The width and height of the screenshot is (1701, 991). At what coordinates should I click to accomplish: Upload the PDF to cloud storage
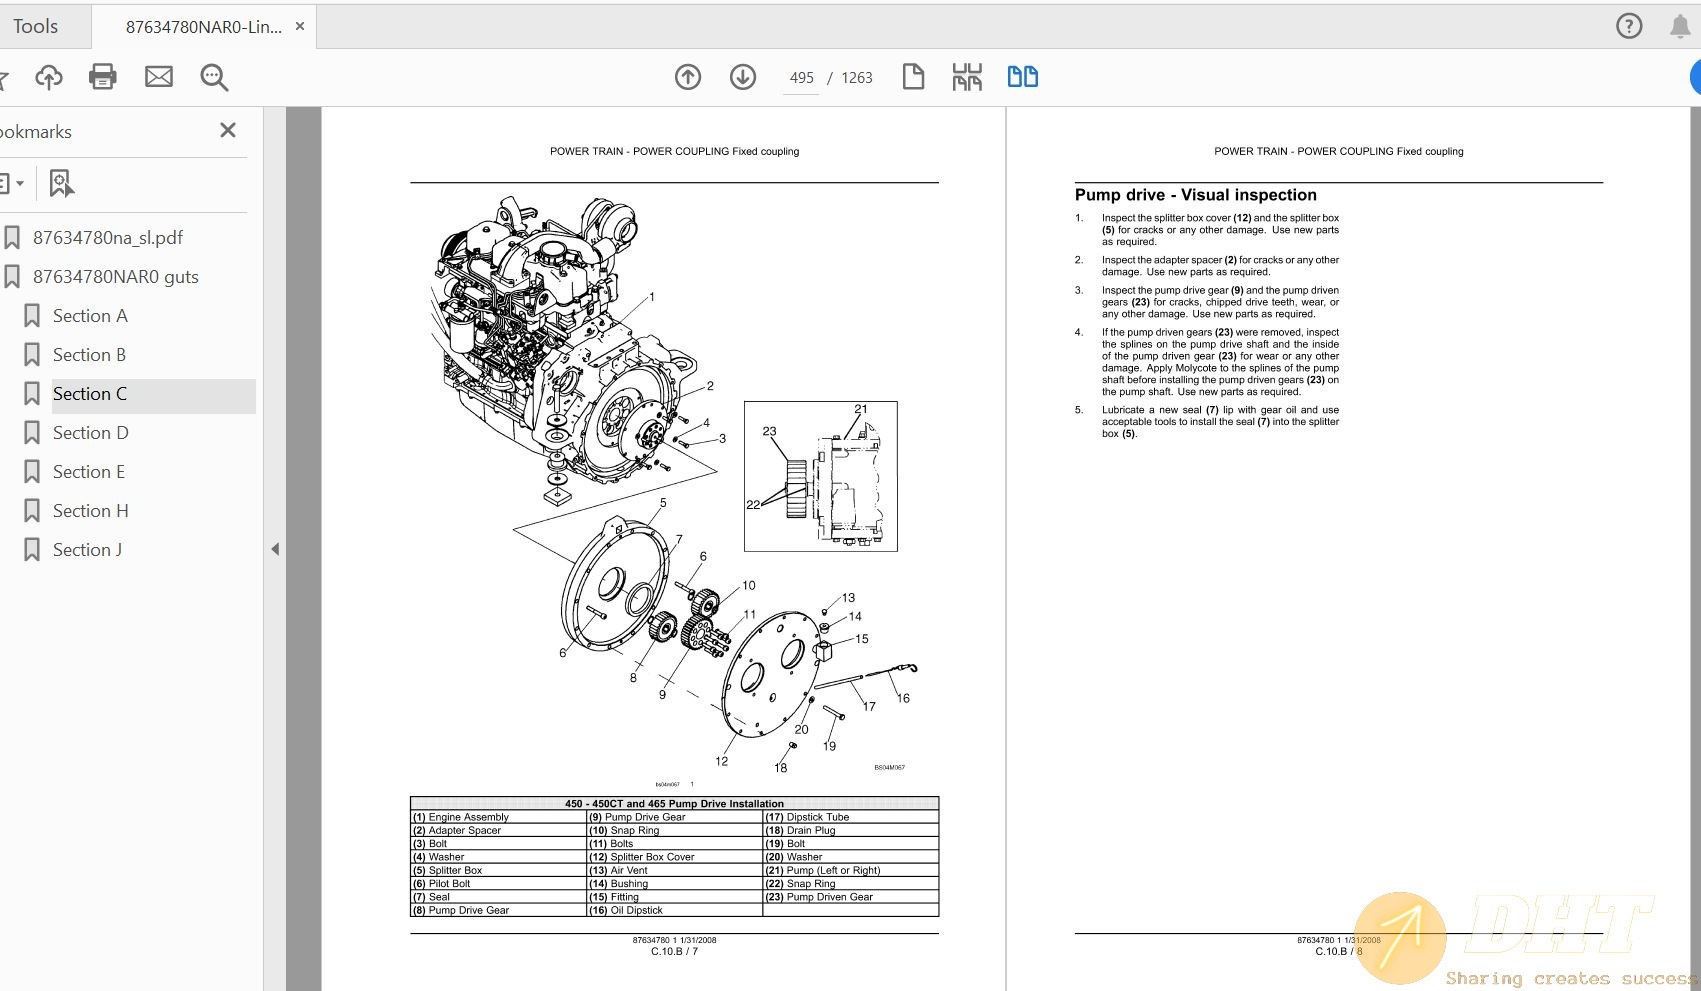click(x=48, y=77)
